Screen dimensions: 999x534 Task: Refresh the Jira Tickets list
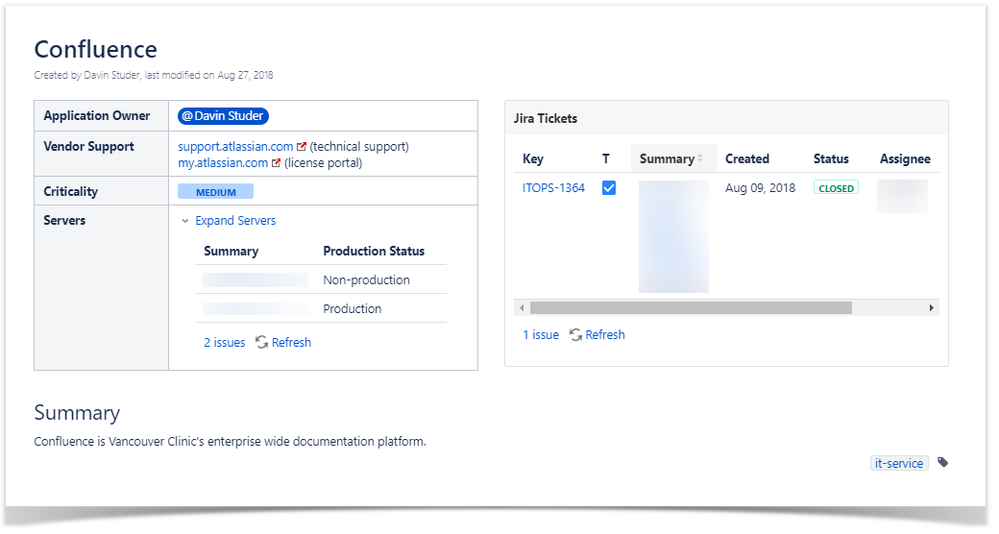[x=605, y=335]
